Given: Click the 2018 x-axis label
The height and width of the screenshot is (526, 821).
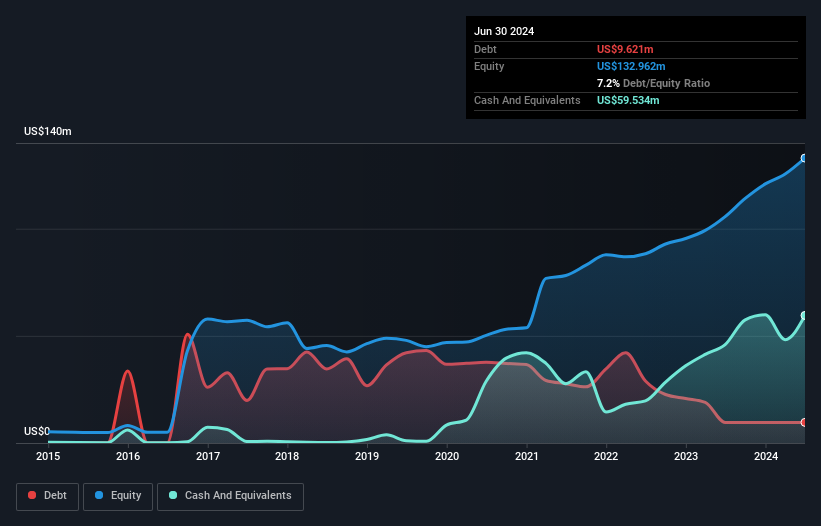Looking at the screenshot, I should point(287,456).
